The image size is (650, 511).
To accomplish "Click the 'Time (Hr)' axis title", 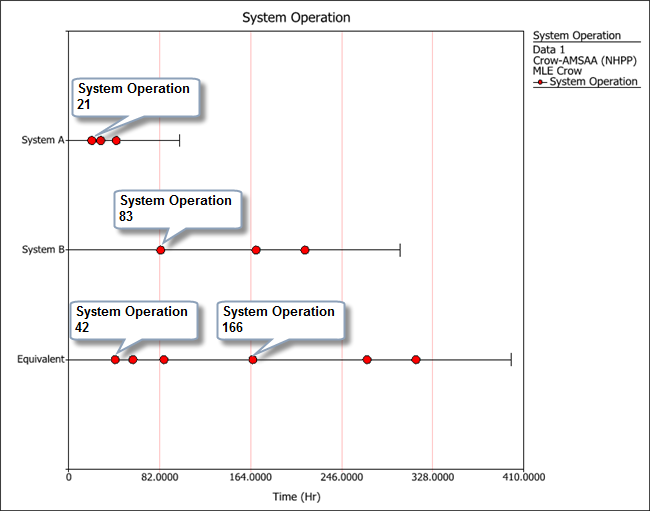I will [x=297, y=495].
